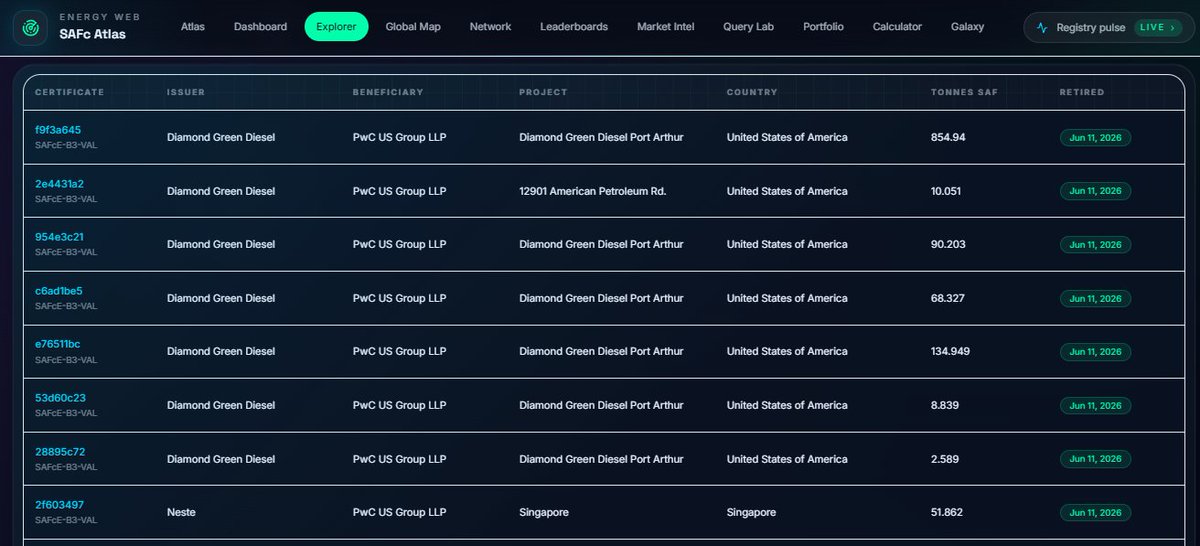This screenshot has width=1200, height=546.
Task: Click the ISSUER column header
Action: pyautogui.click(x=186, y=92)
